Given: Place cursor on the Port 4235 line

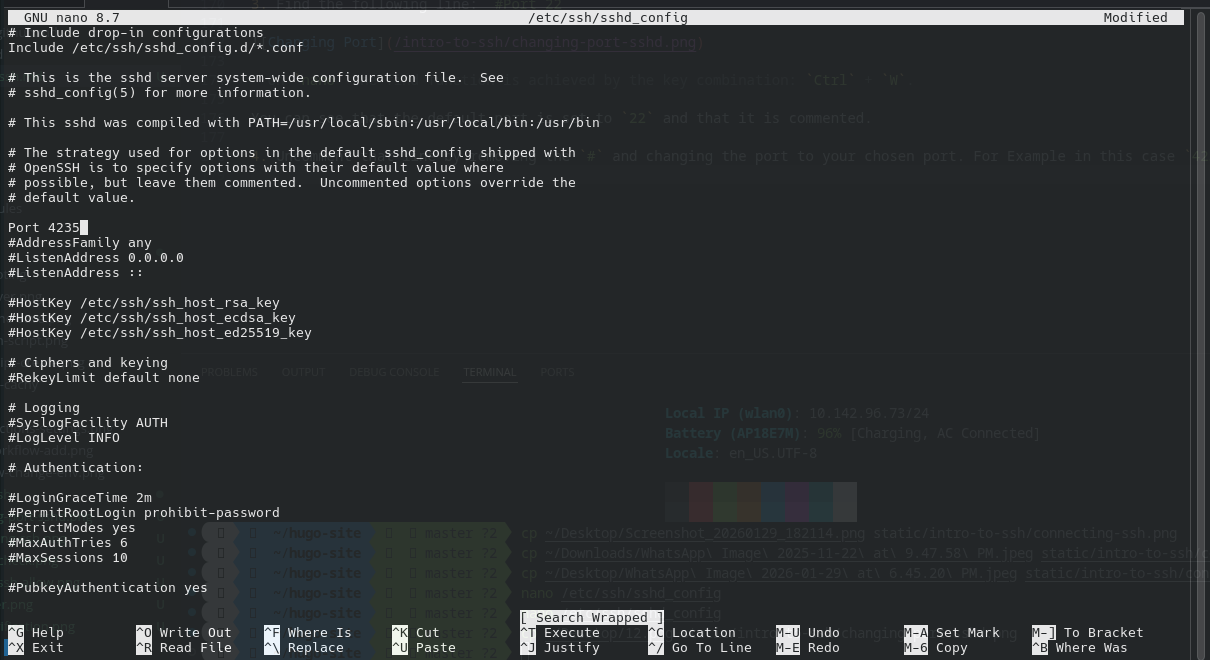Looking at the screenshot, I should tap(44, 228).
